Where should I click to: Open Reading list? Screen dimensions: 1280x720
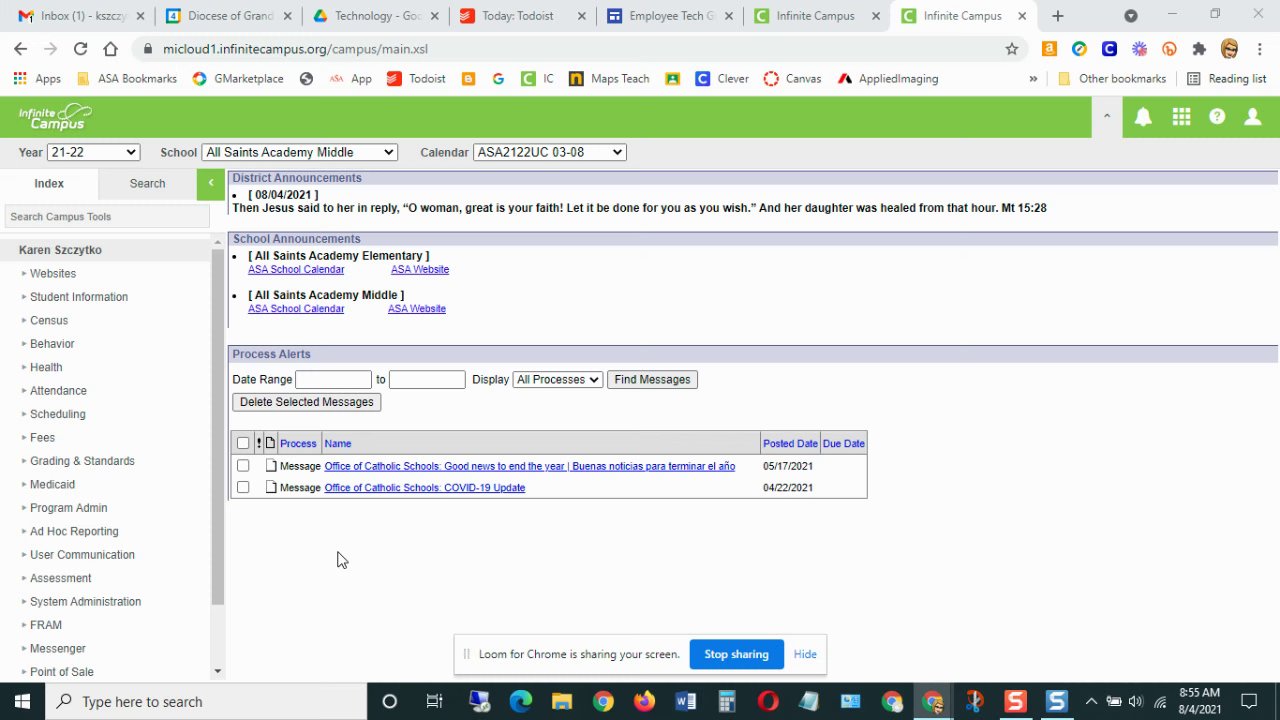(x=1227, y=79)
